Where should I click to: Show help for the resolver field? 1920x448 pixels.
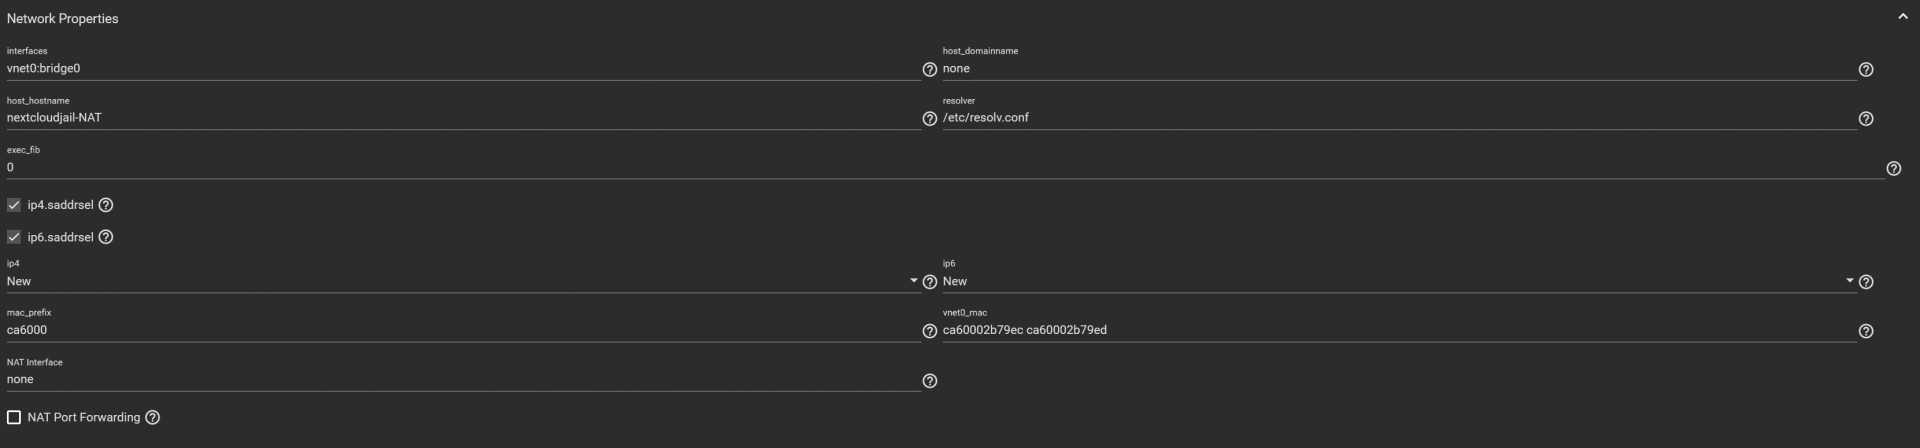point(1865,118)
